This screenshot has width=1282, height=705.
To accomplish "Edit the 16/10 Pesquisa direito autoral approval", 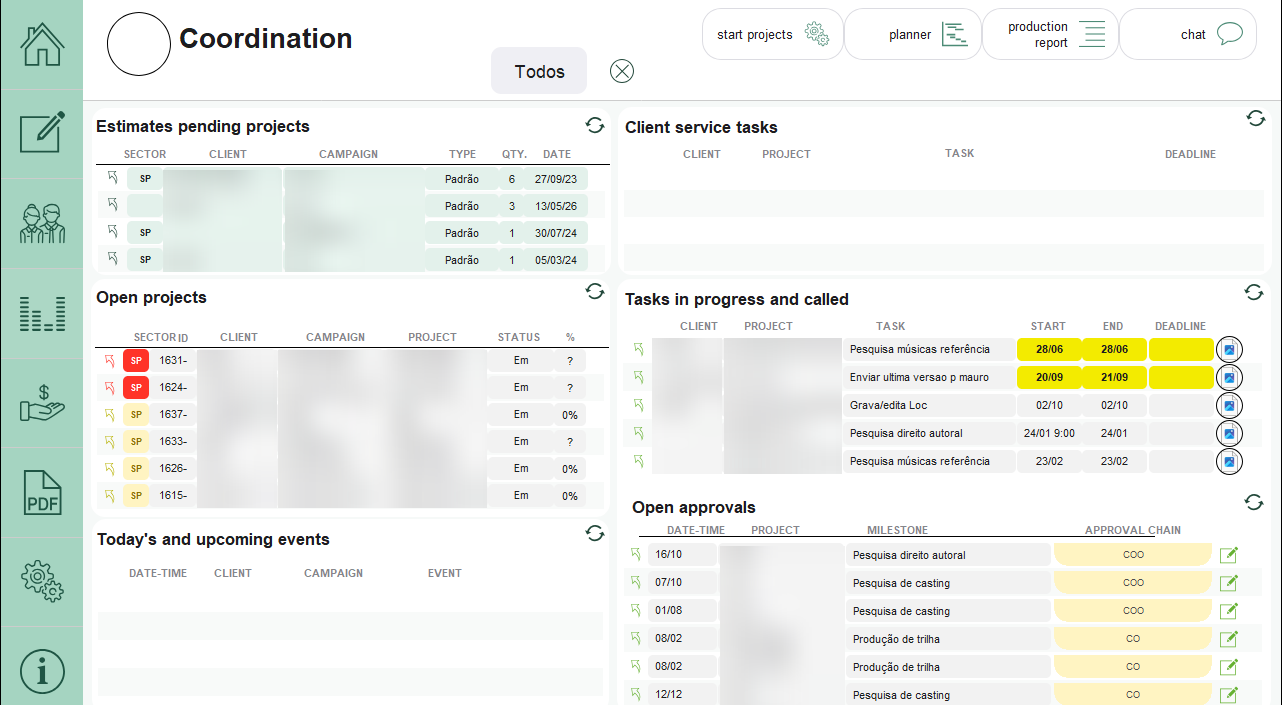I will pos(1229,555).
